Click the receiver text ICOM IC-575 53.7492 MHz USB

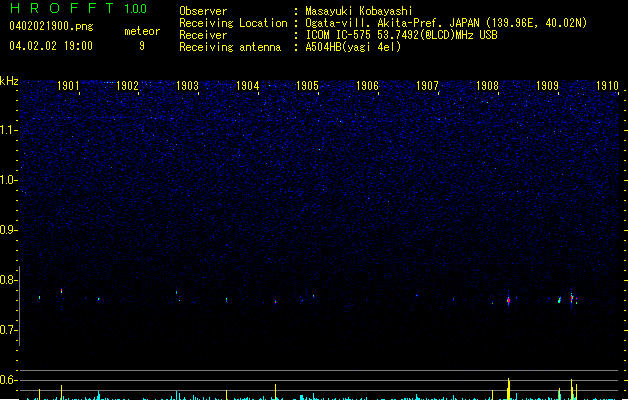coord(402,35)
